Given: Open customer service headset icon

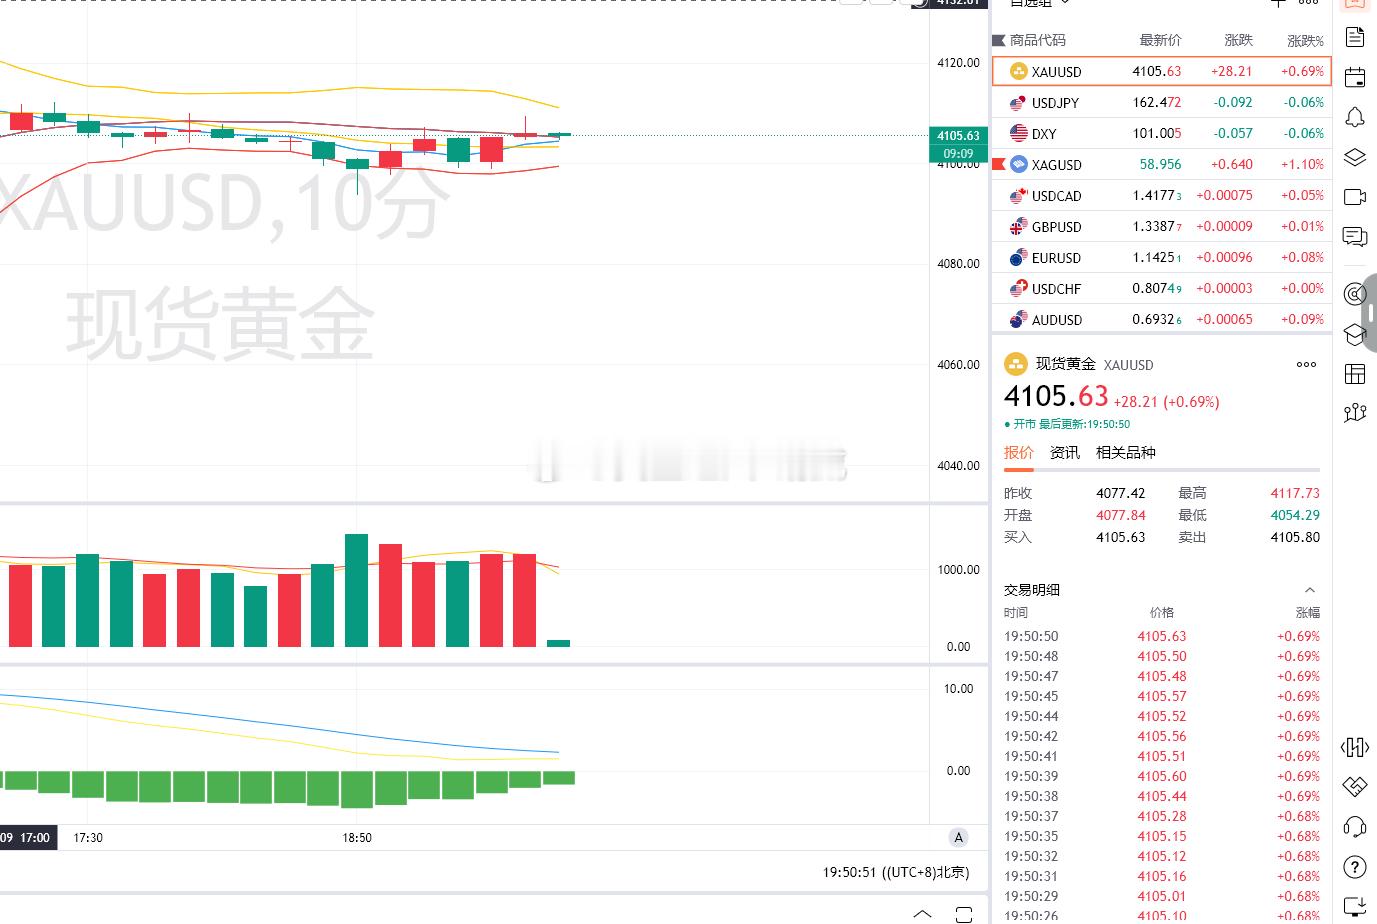Looking at the screenshot, I should (1355, 827).
